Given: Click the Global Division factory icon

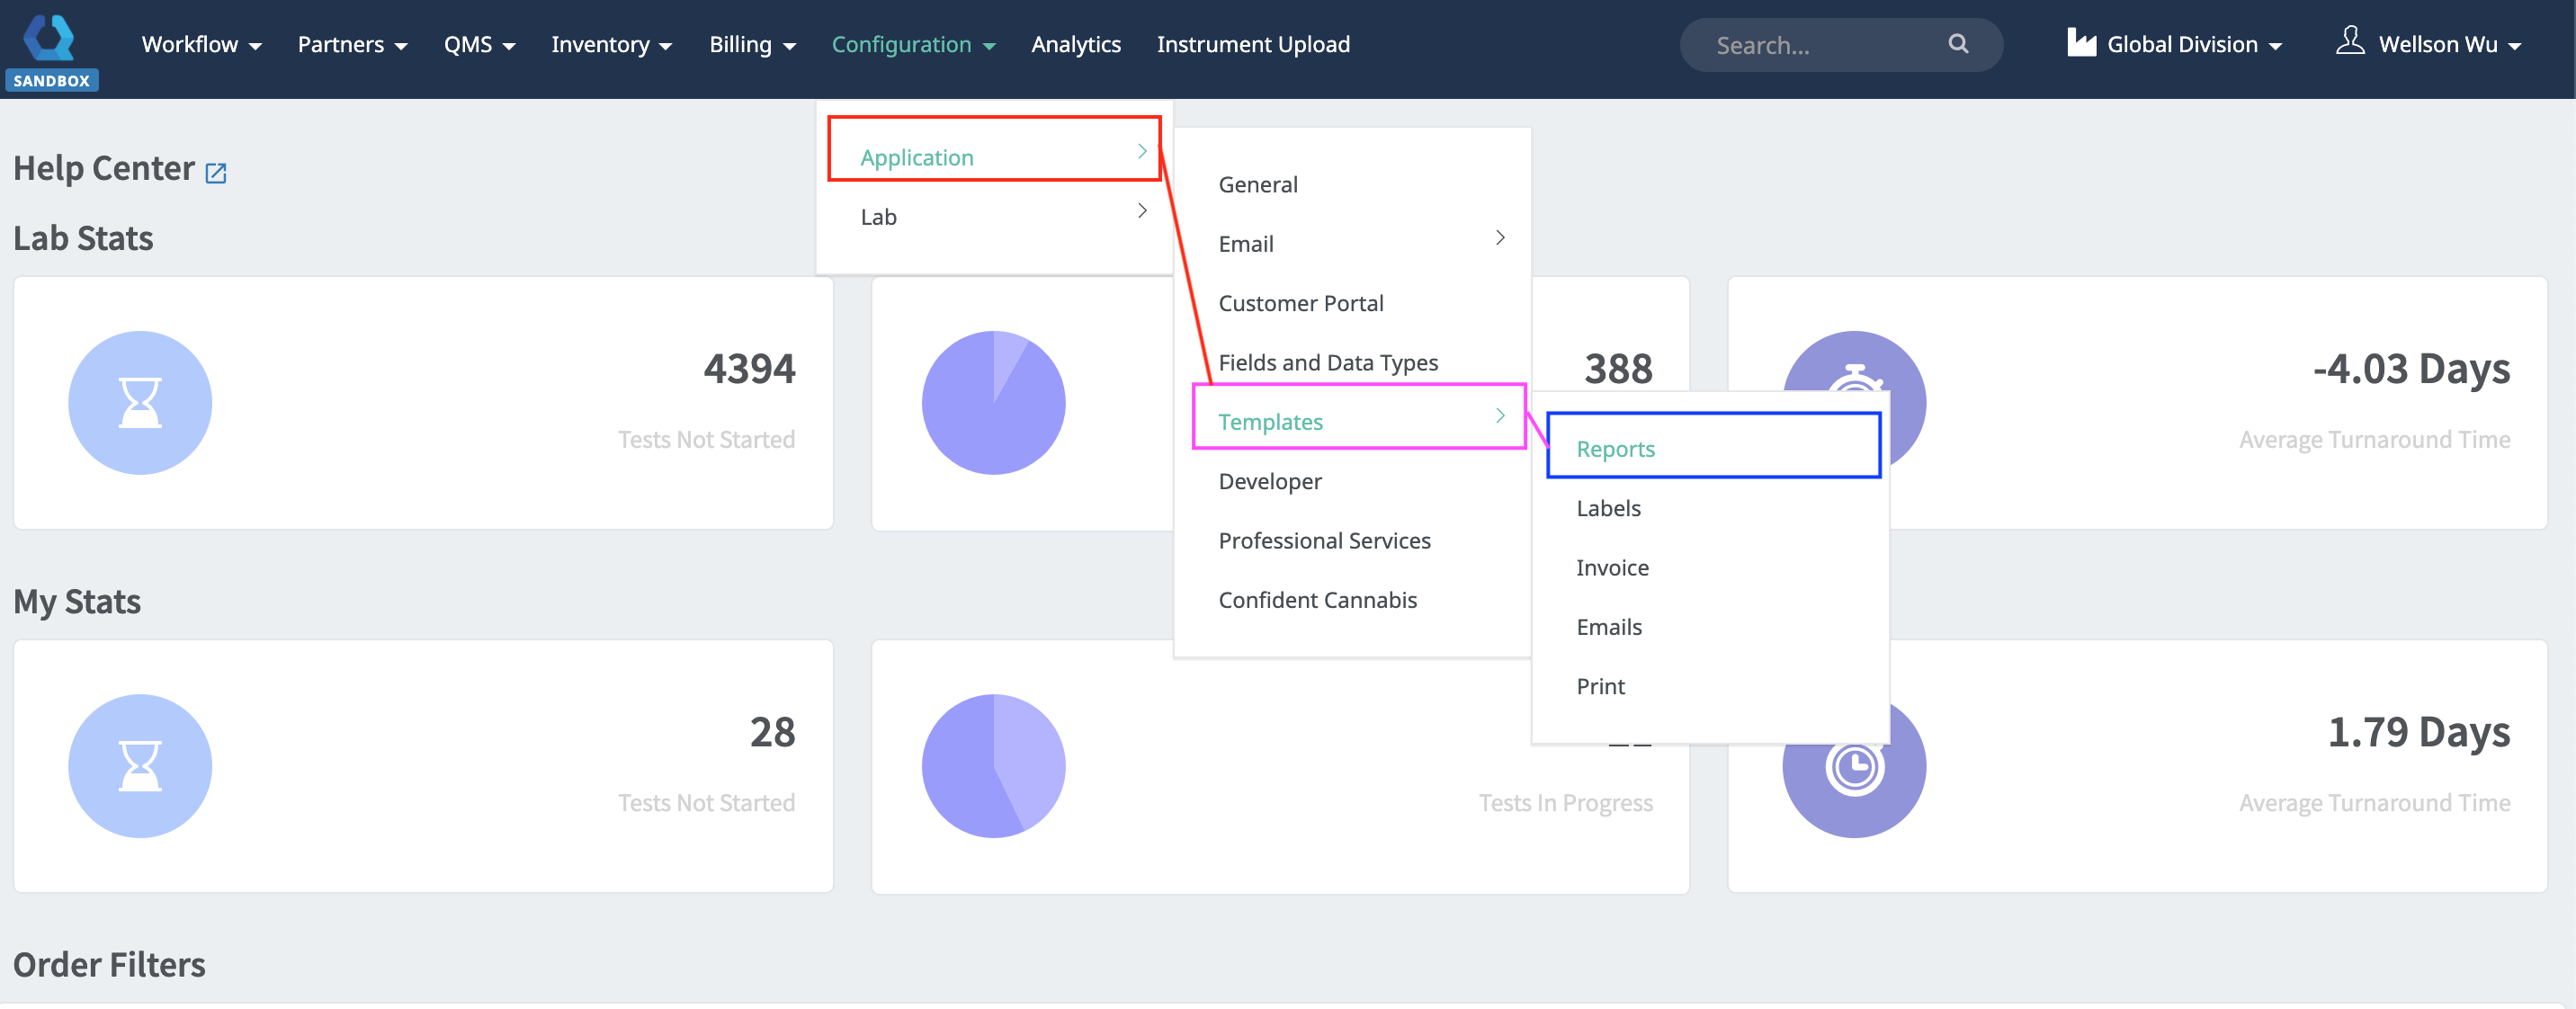Looking at the screenshot, I should tap(2080, 43).
